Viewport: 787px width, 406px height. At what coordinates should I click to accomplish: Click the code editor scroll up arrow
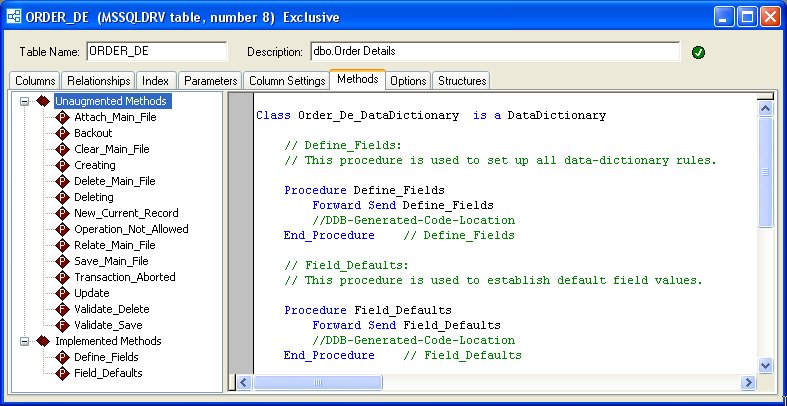765,108
